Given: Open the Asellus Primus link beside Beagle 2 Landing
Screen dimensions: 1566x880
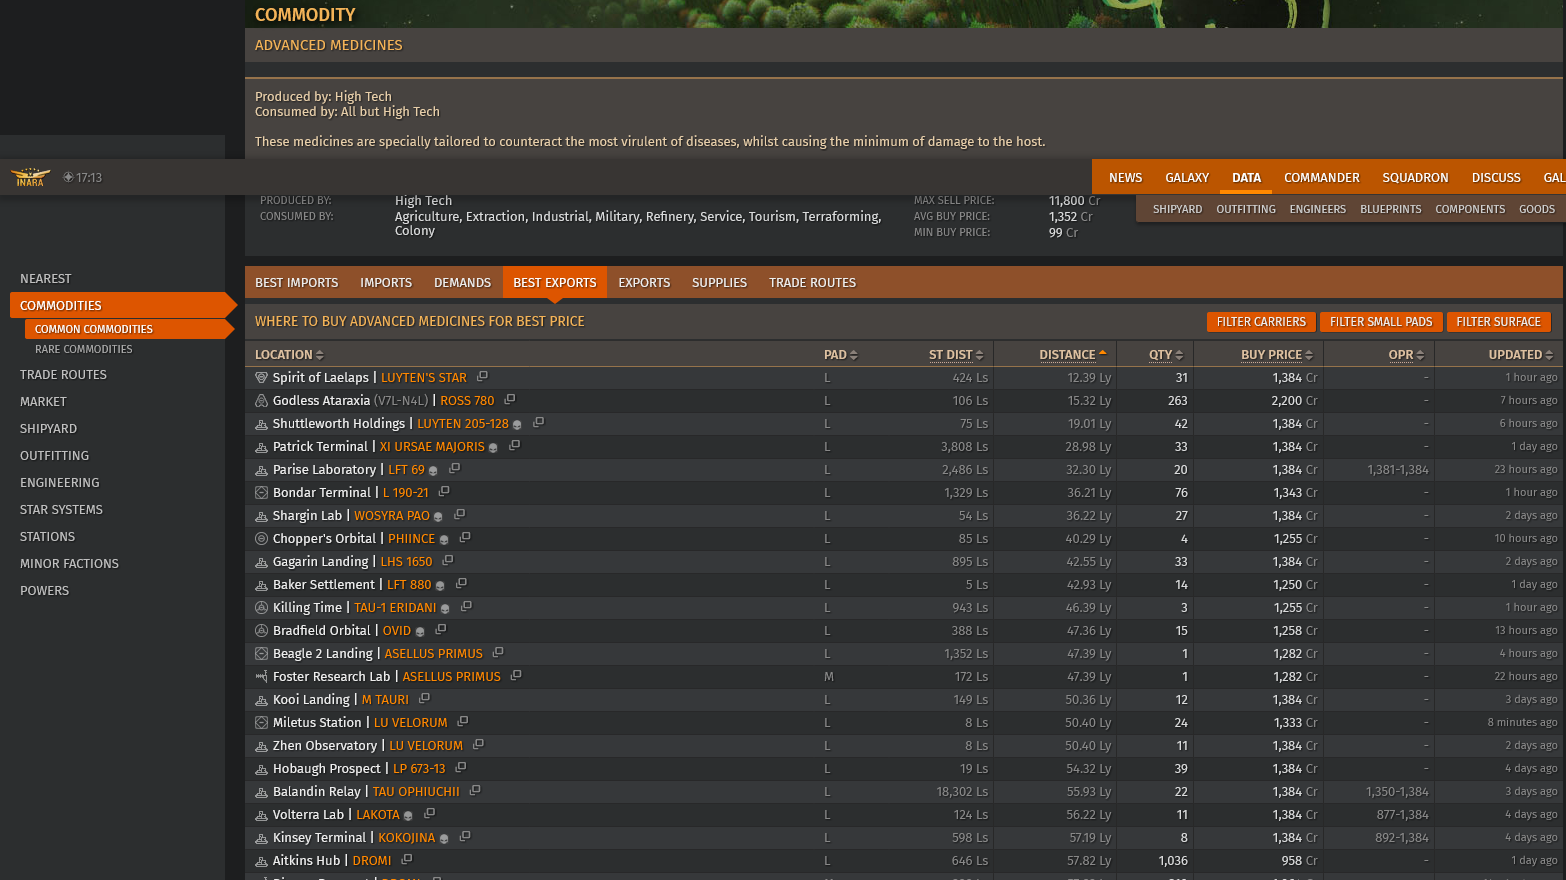Looking at the screenshot, I should [x=433, y=654].
